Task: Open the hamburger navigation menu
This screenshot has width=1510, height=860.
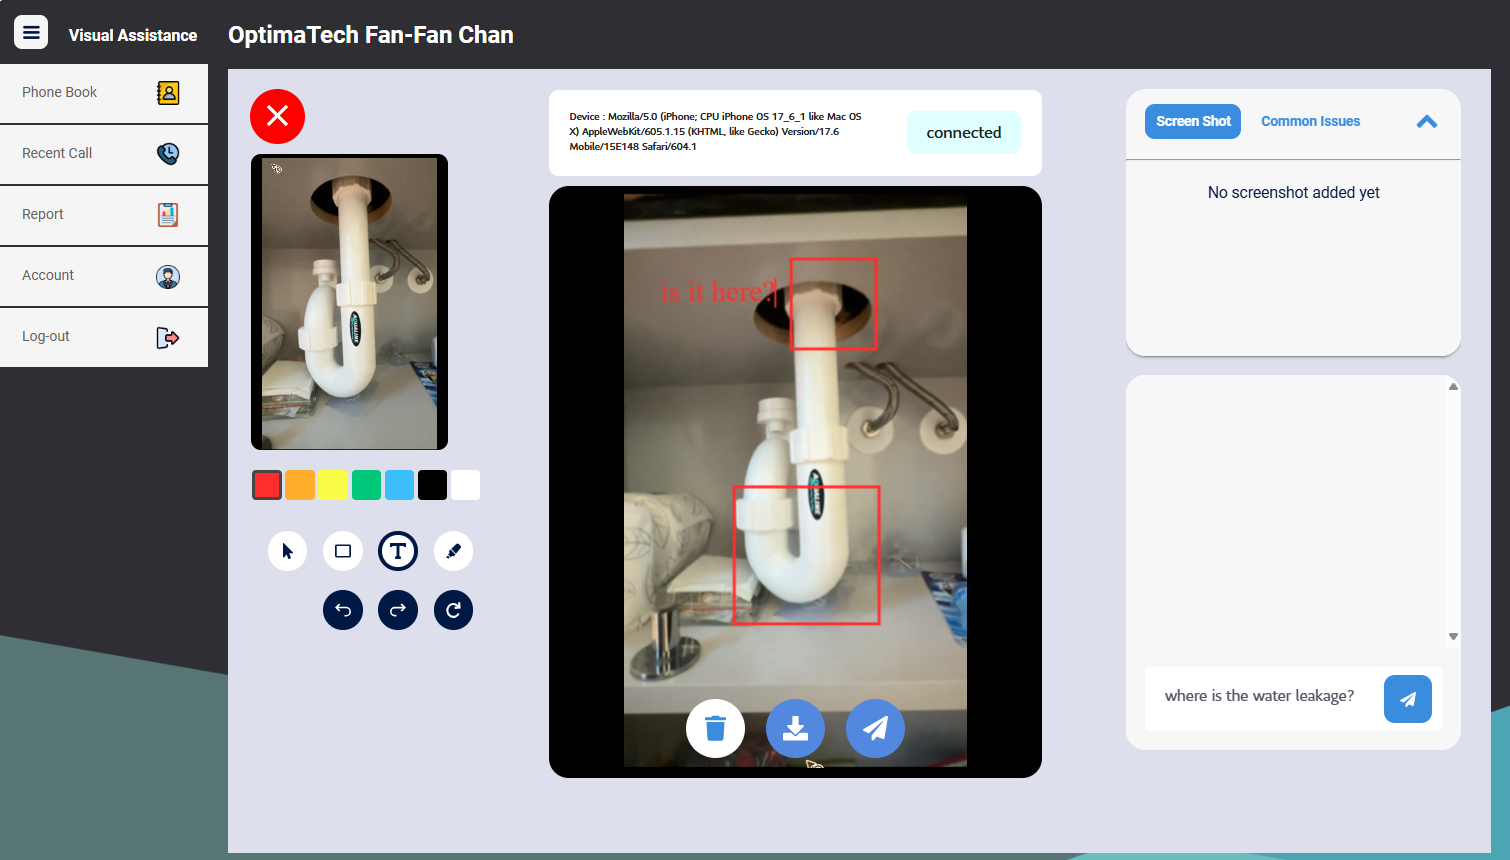Action: pyautogui.click(x=30, y=32)
